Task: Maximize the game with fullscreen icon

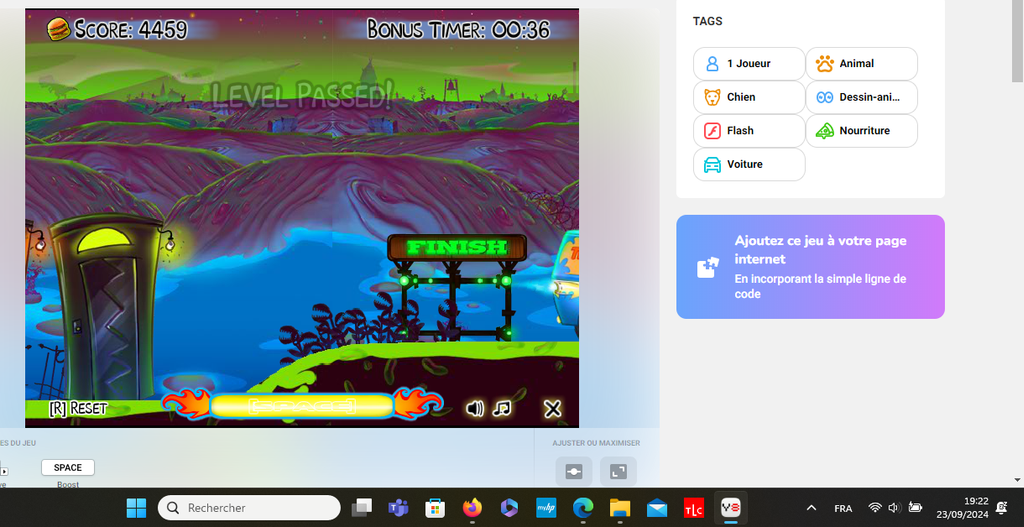Action: 618,472
